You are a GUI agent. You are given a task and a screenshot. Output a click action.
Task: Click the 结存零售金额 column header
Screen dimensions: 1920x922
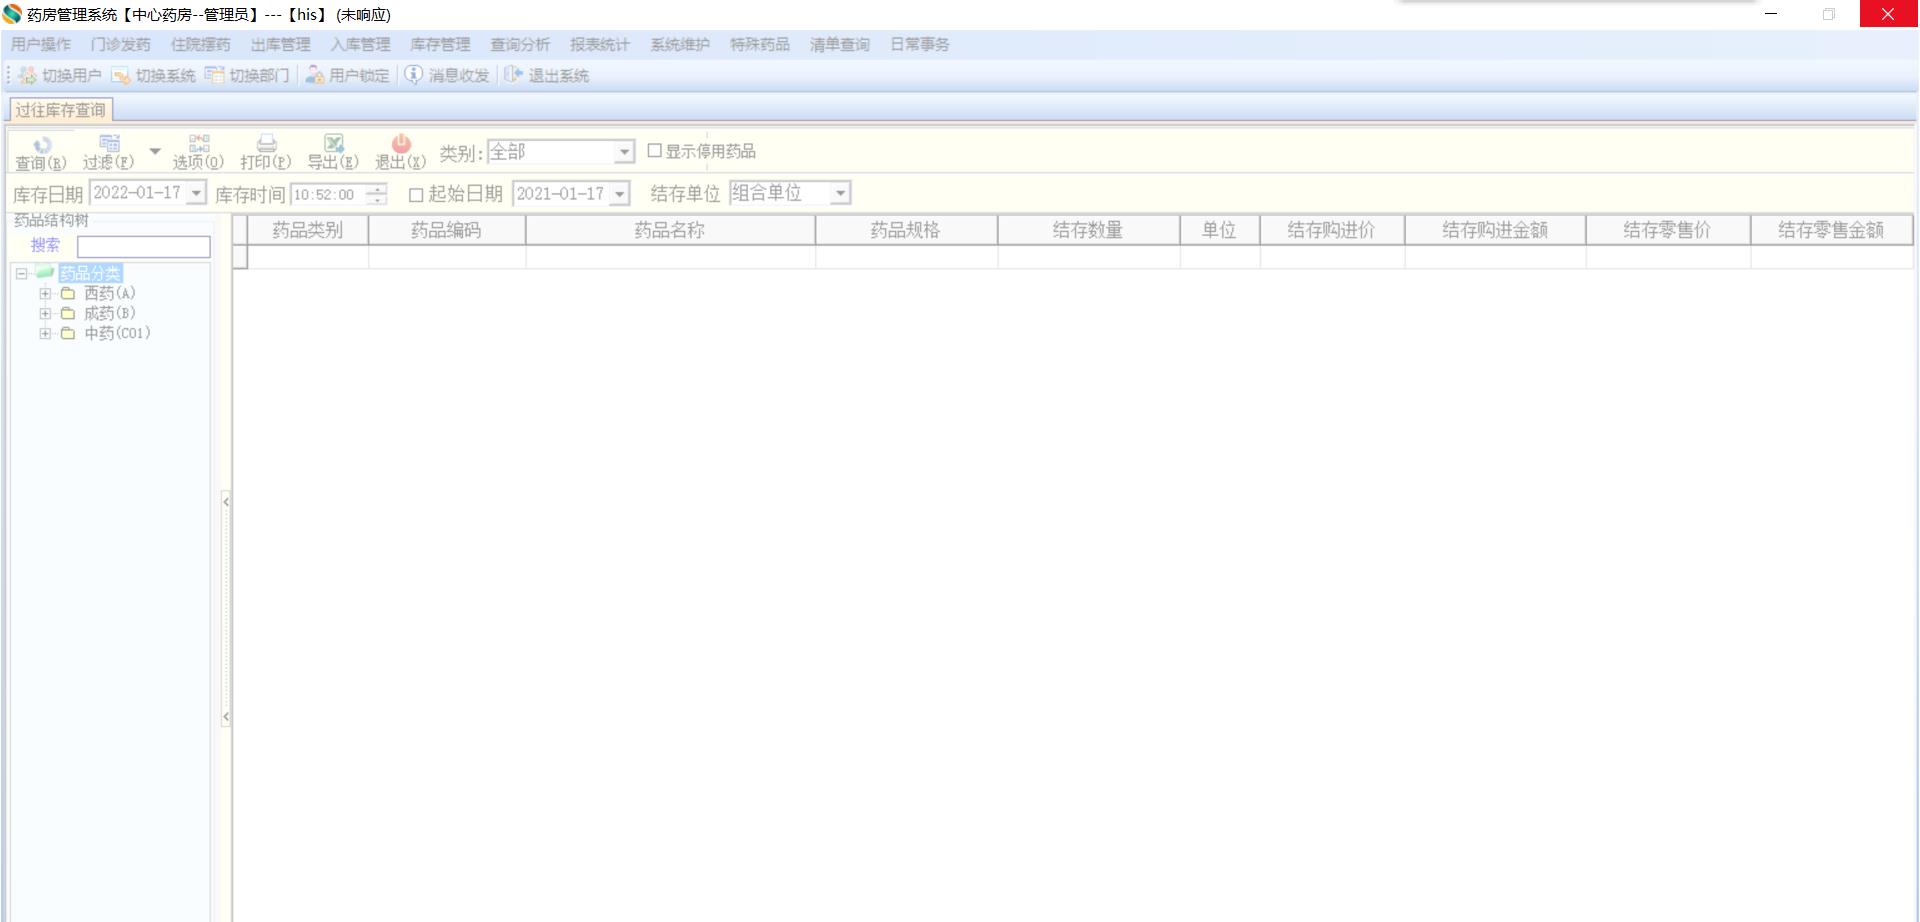click(1831, 230)
